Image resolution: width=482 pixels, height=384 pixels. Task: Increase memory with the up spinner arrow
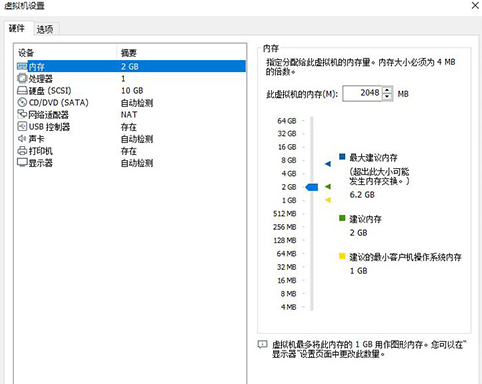387,90
